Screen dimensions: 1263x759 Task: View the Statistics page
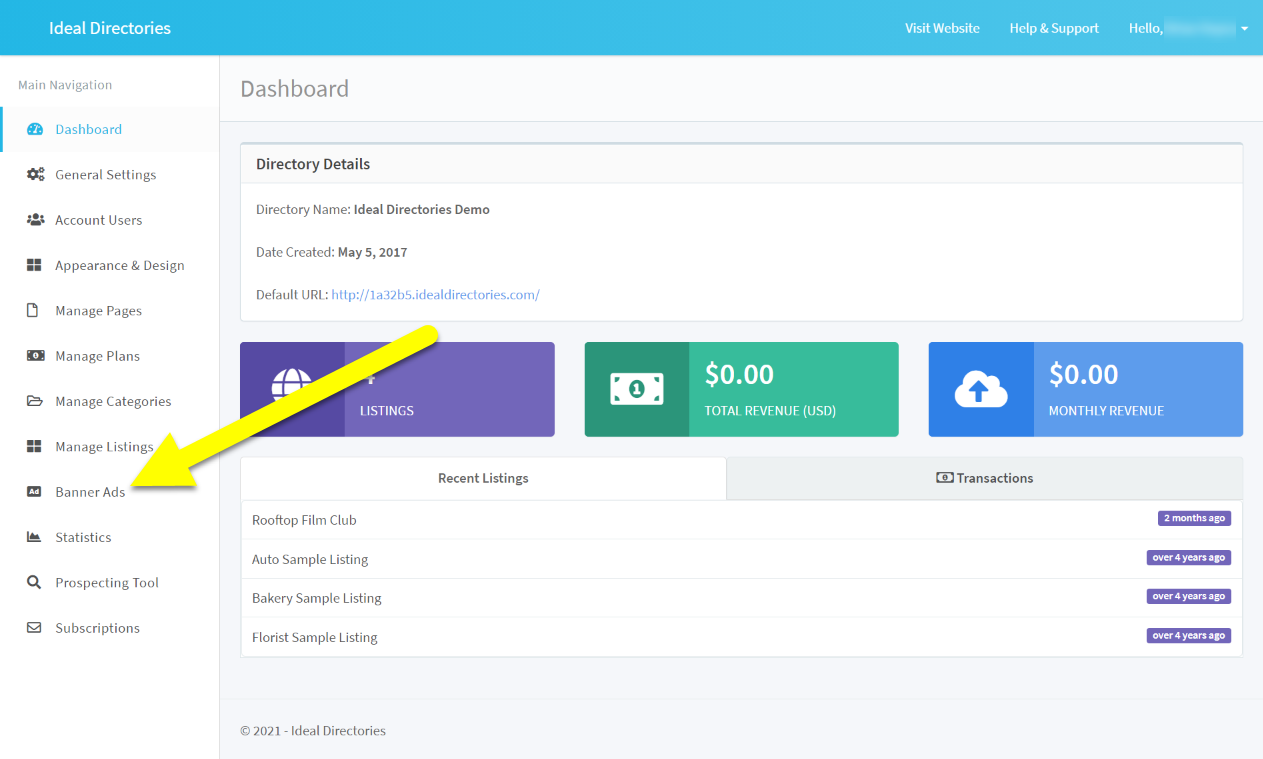(x=110, y=537)
